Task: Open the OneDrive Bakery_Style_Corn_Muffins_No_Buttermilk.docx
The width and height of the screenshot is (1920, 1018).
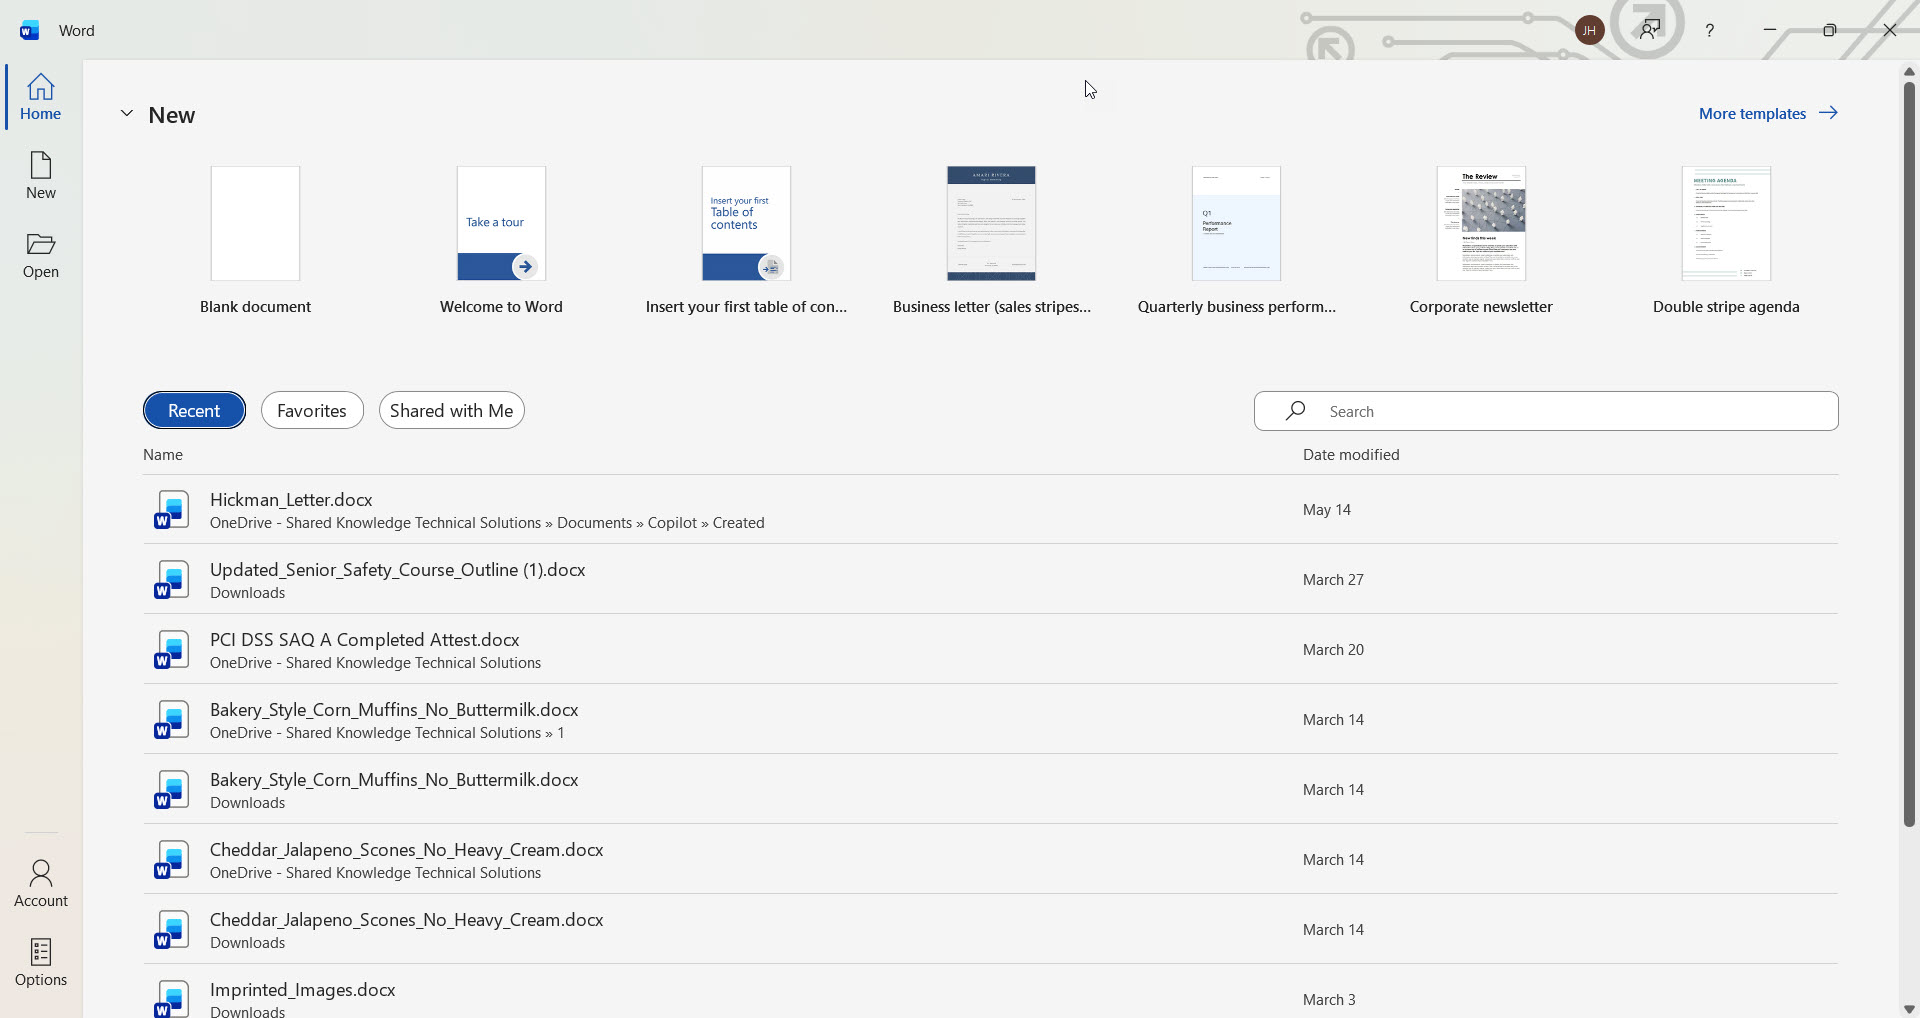Action: 990,720
